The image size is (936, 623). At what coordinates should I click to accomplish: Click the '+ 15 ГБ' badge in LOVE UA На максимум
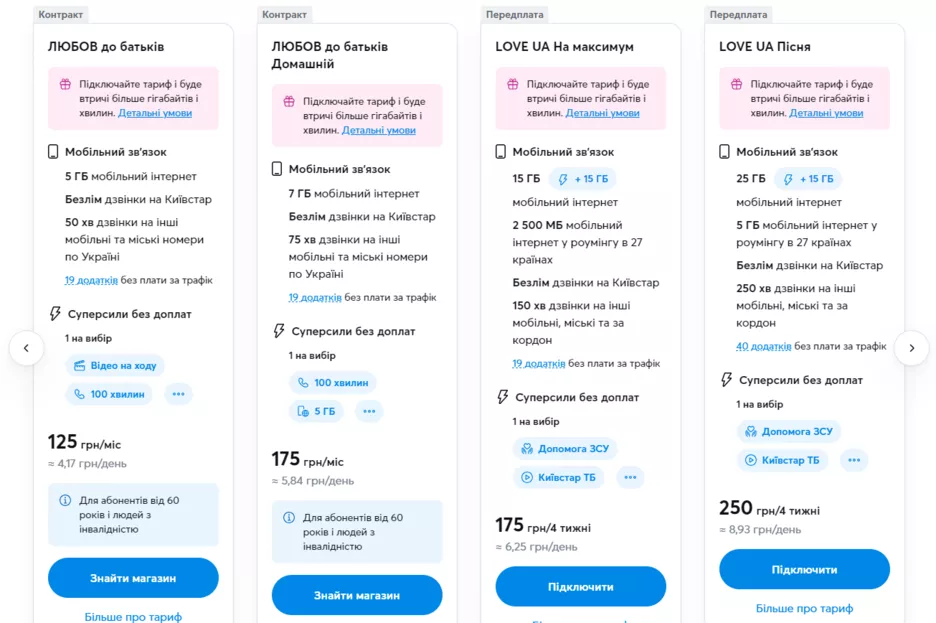tap(582, 179)
